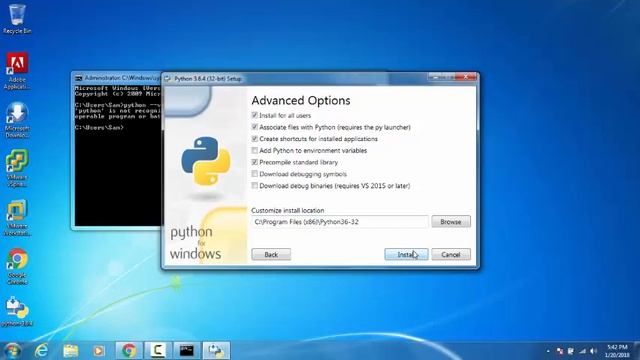Select the VMware vSphere desktop icon
Image resolution: width=640 pixels, height=360 pixels.
click(x=17, y=168)
